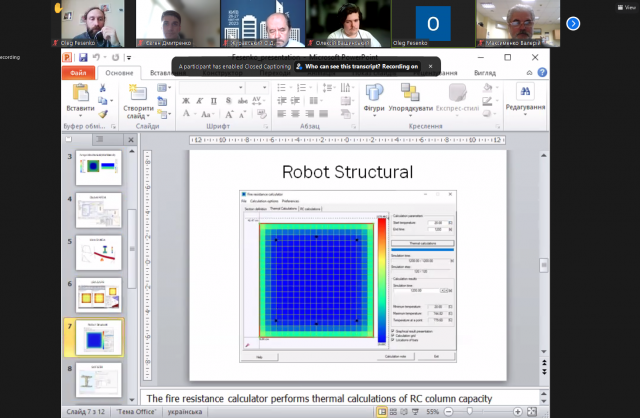
Task: Toggle text Shadow (S) formatting
Action: coord(228,100)
